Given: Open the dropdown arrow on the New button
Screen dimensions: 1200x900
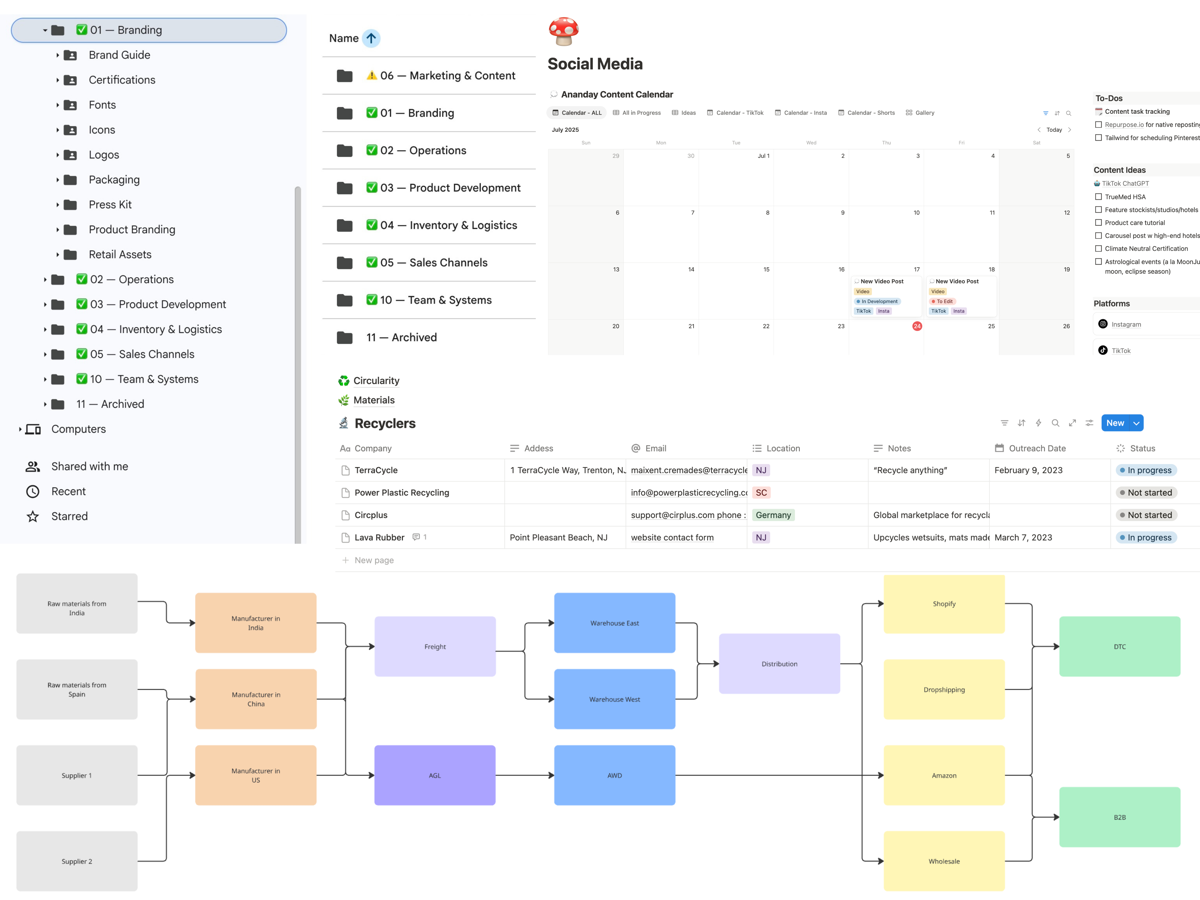Looking at the screenshot, I should click(1136, 423).
